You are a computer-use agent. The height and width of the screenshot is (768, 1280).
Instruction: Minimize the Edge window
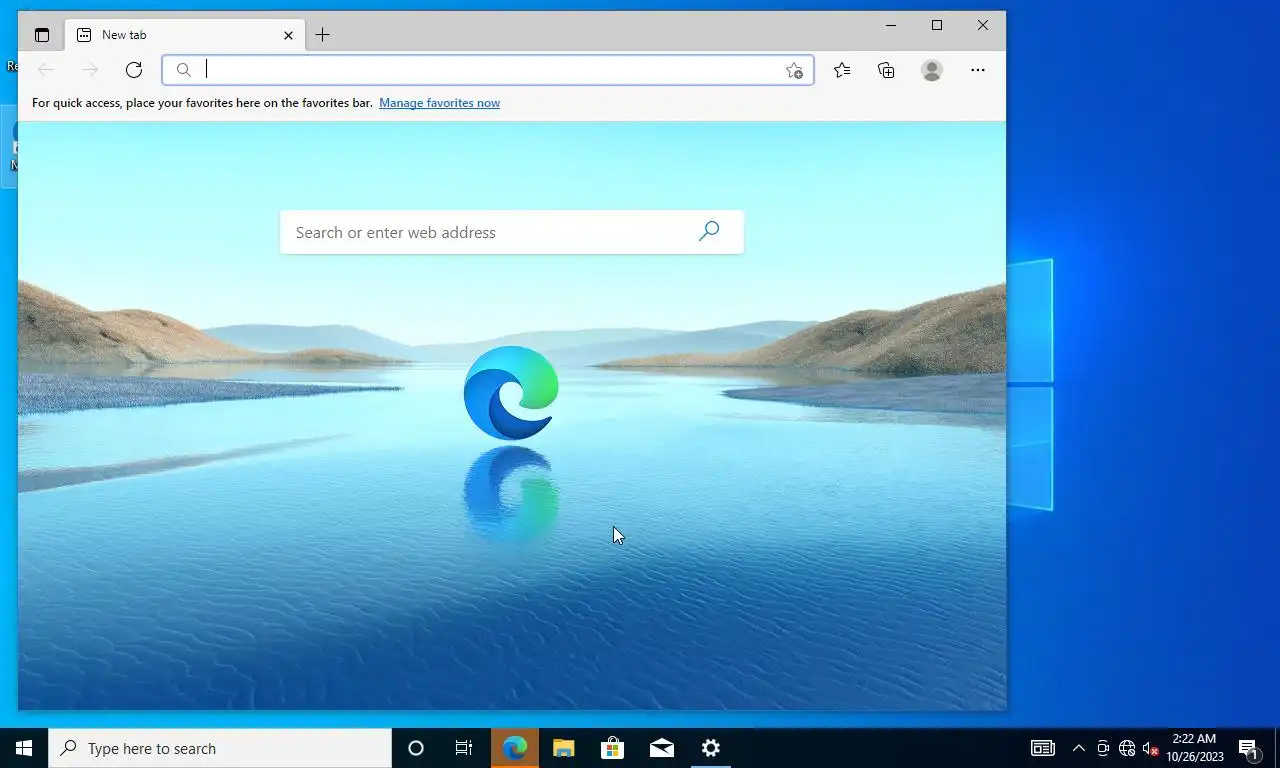891,25
